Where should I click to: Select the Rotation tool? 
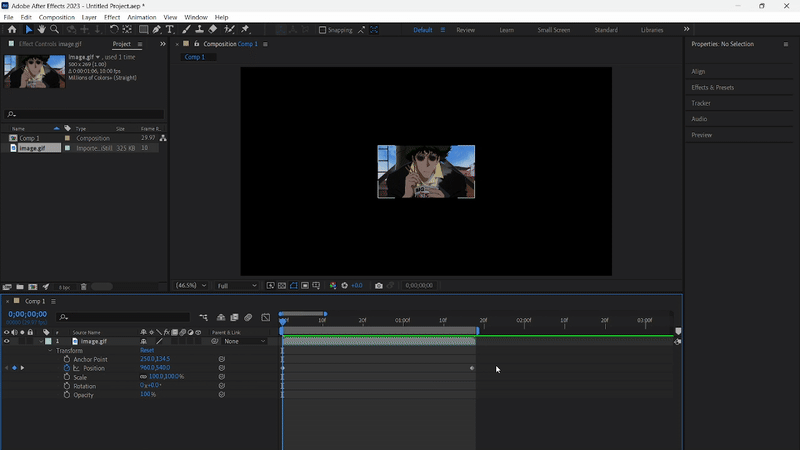click(114, 30)
